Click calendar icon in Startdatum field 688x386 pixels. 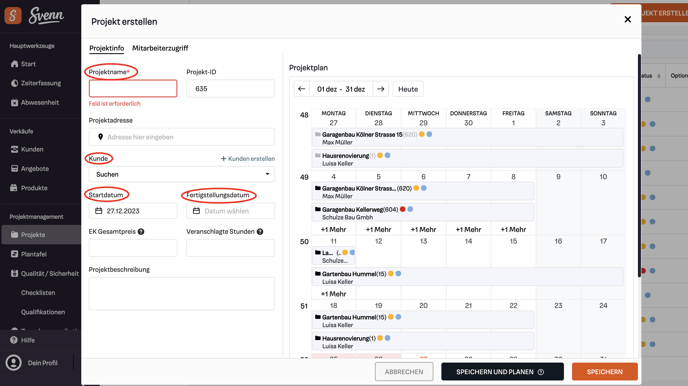[x=99, y=211]
